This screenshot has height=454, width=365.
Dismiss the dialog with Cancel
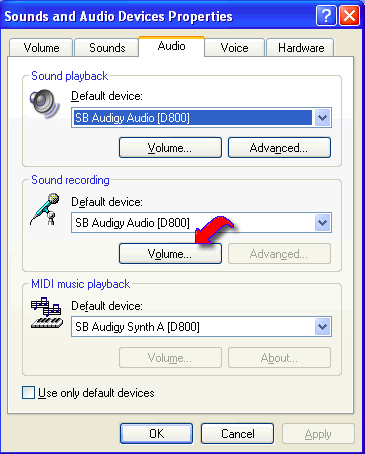[x=237, y=434]
